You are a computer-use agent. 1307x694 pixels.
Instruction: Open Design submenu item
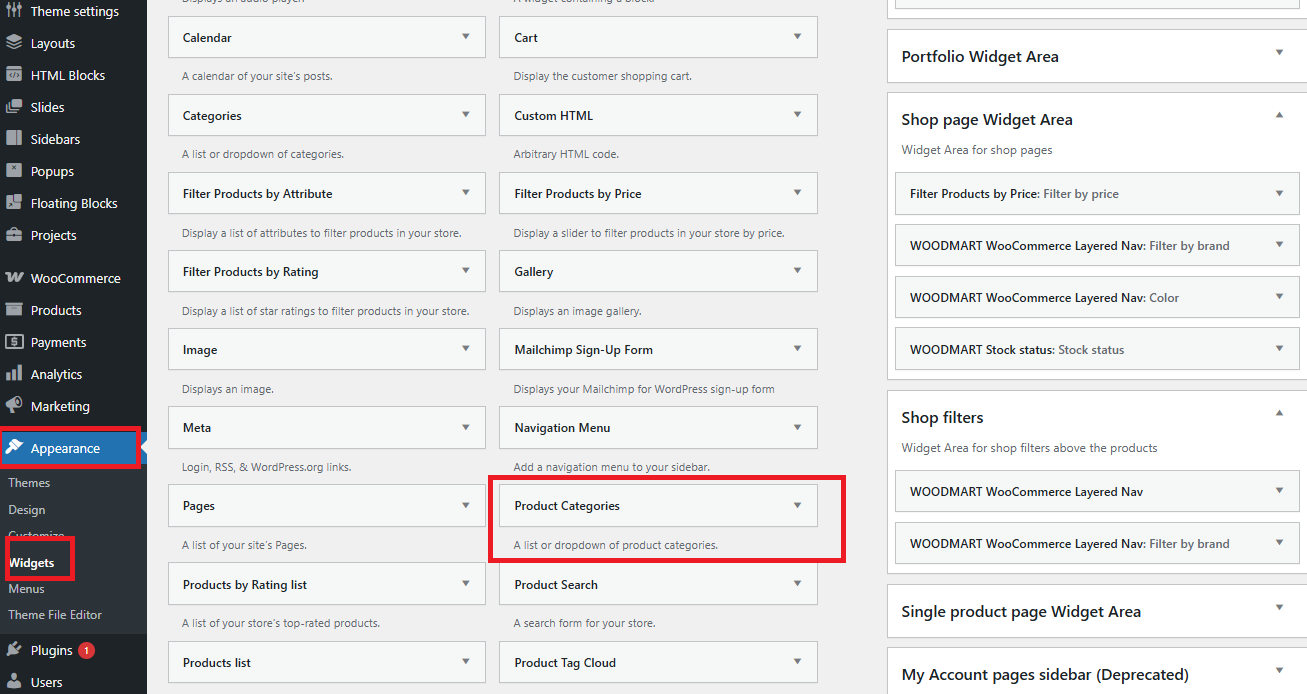pyautogui.click(x=27, y=510)
